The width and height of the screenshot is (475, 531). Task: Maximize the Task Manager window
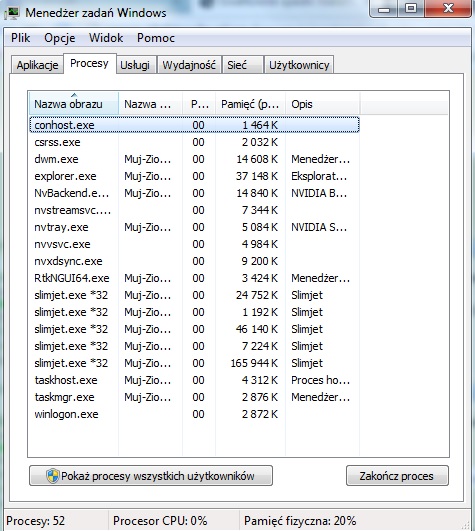411,9
